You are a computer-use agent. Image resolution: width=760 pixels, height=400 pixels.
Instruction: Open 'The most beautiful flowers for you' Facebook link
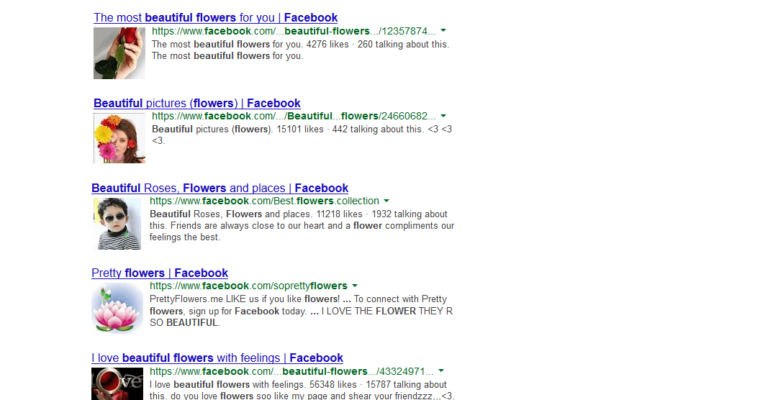tap(215, 18)
